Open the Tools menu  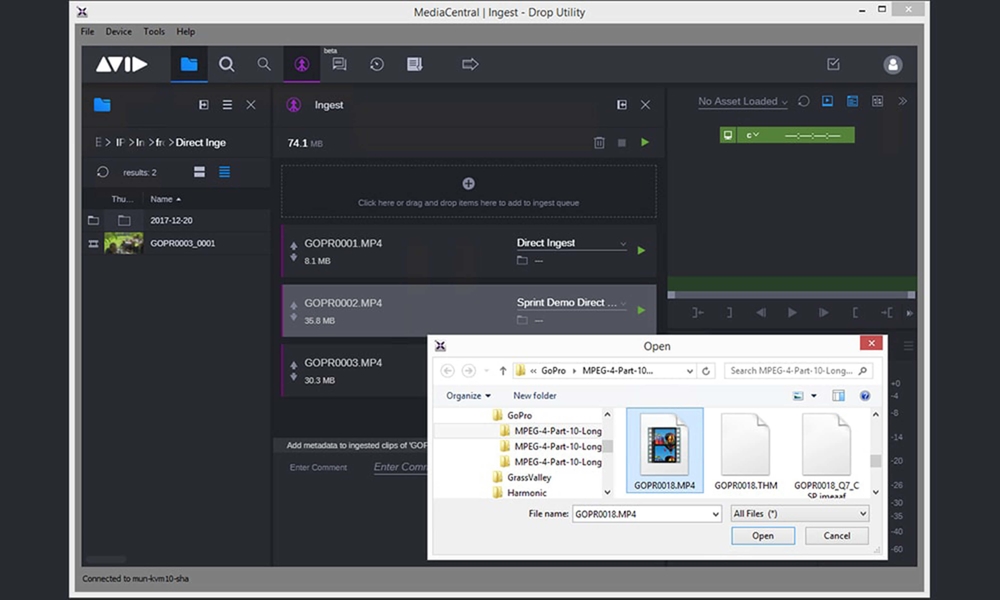(154, 31)
